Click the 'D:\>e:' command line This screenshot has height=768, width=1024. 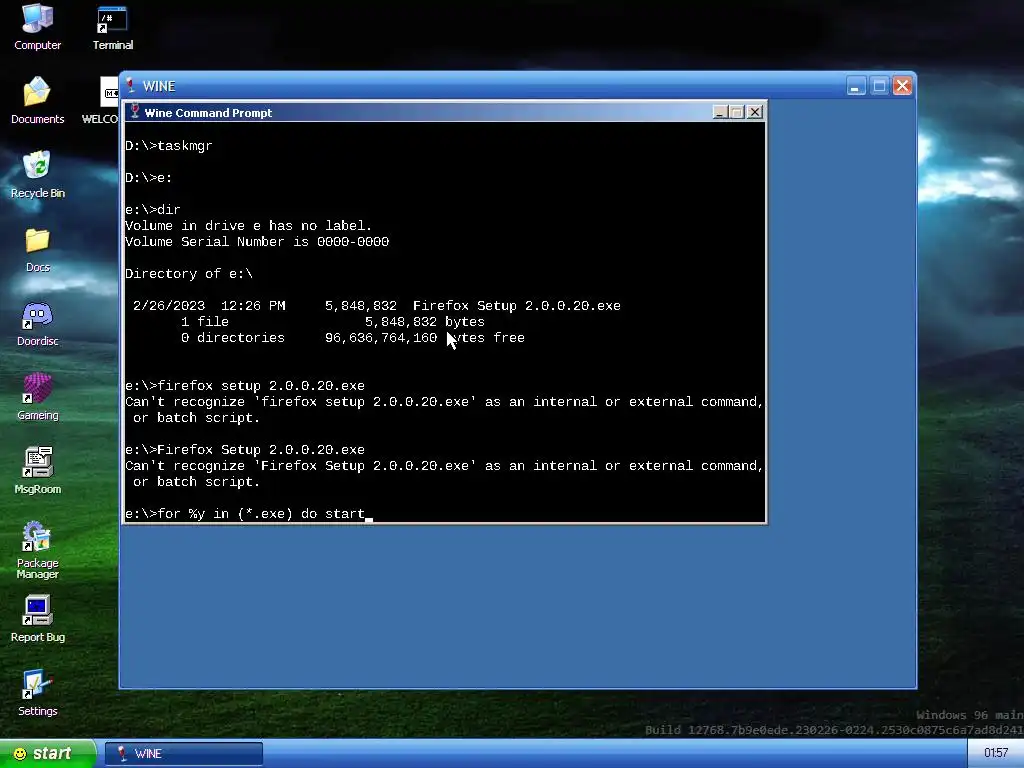coord(148,178)
